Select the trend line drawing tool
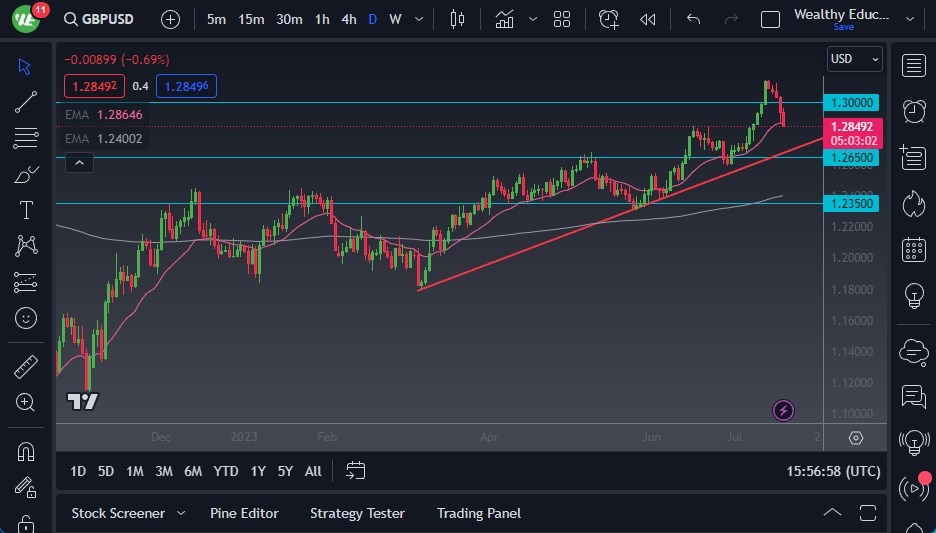 point(26,101)
